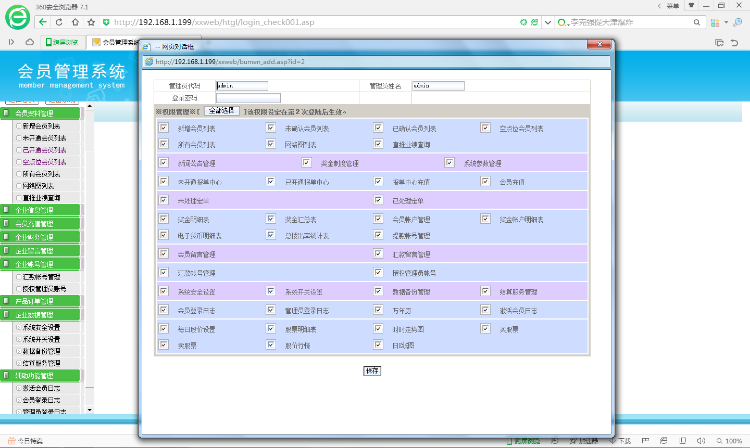Screen dimensions: 750x448
Task: Collapse the 会员资料管理 sidebar section
Action: pyautogui.click(x=40, y=113)
